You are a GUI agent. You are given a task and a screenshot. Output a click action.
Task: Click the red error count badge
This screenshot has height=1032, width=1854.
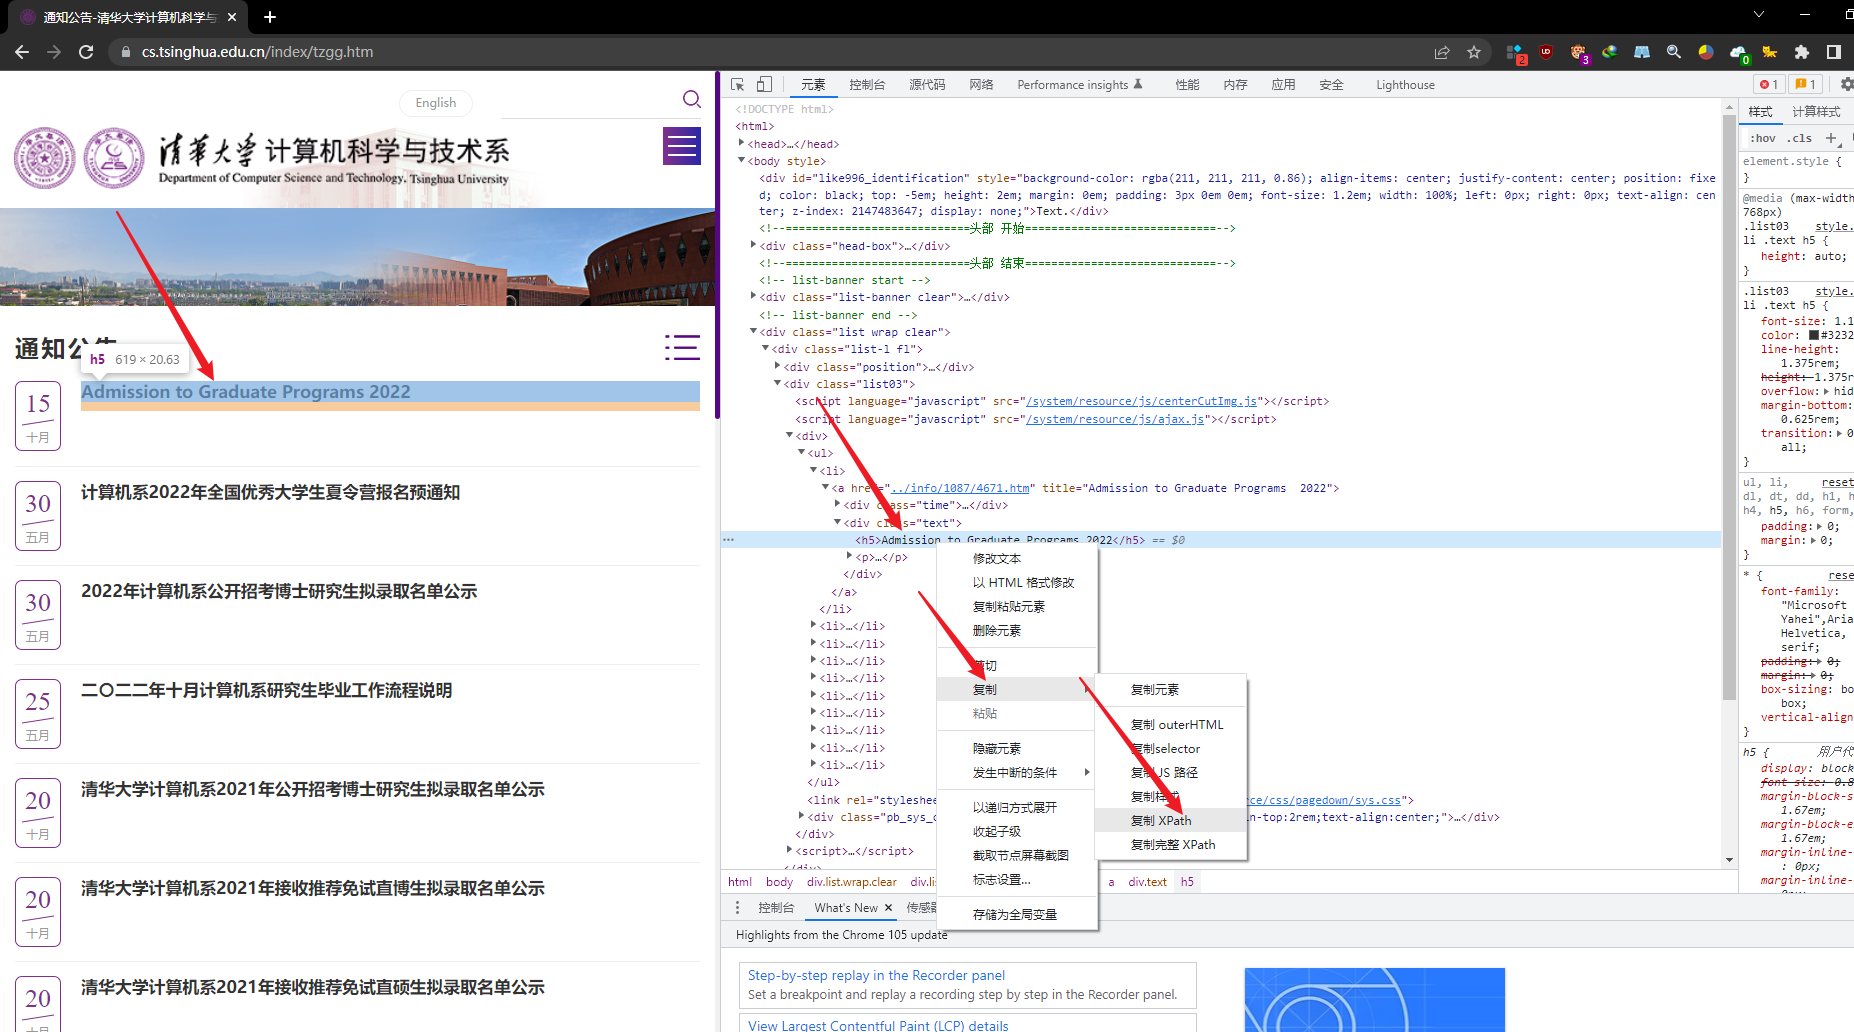point(1769,85)
